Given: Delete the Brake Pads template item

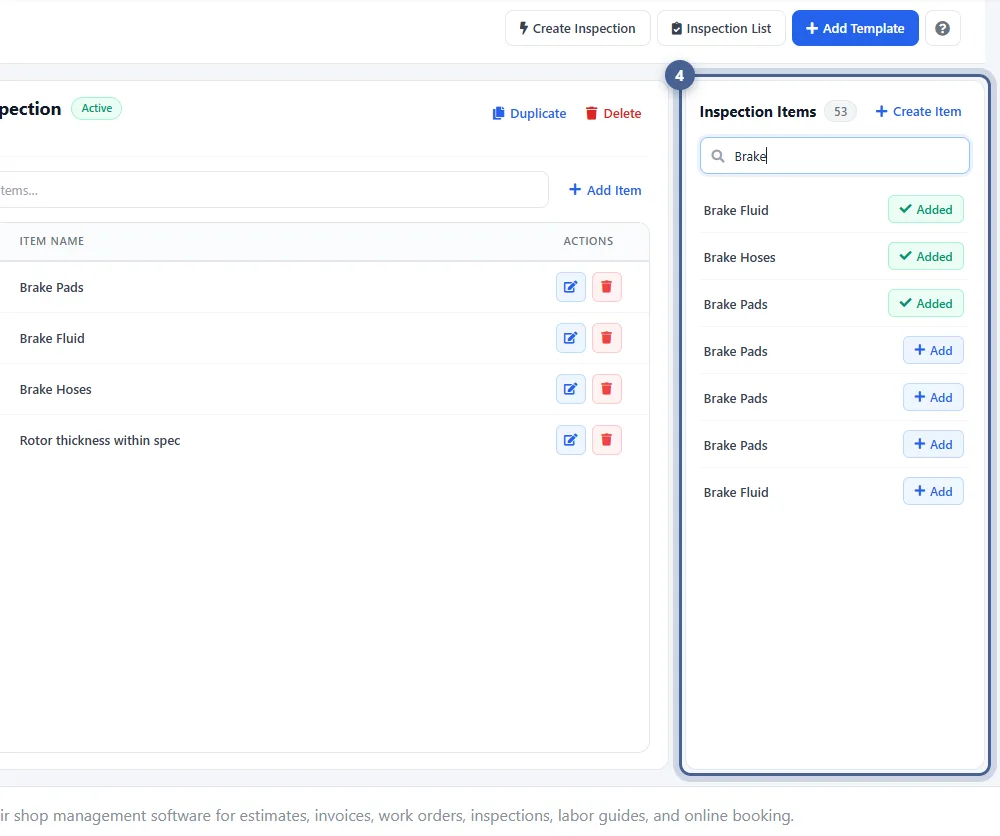Looking at the screenshot, I should tap(607, 287).
